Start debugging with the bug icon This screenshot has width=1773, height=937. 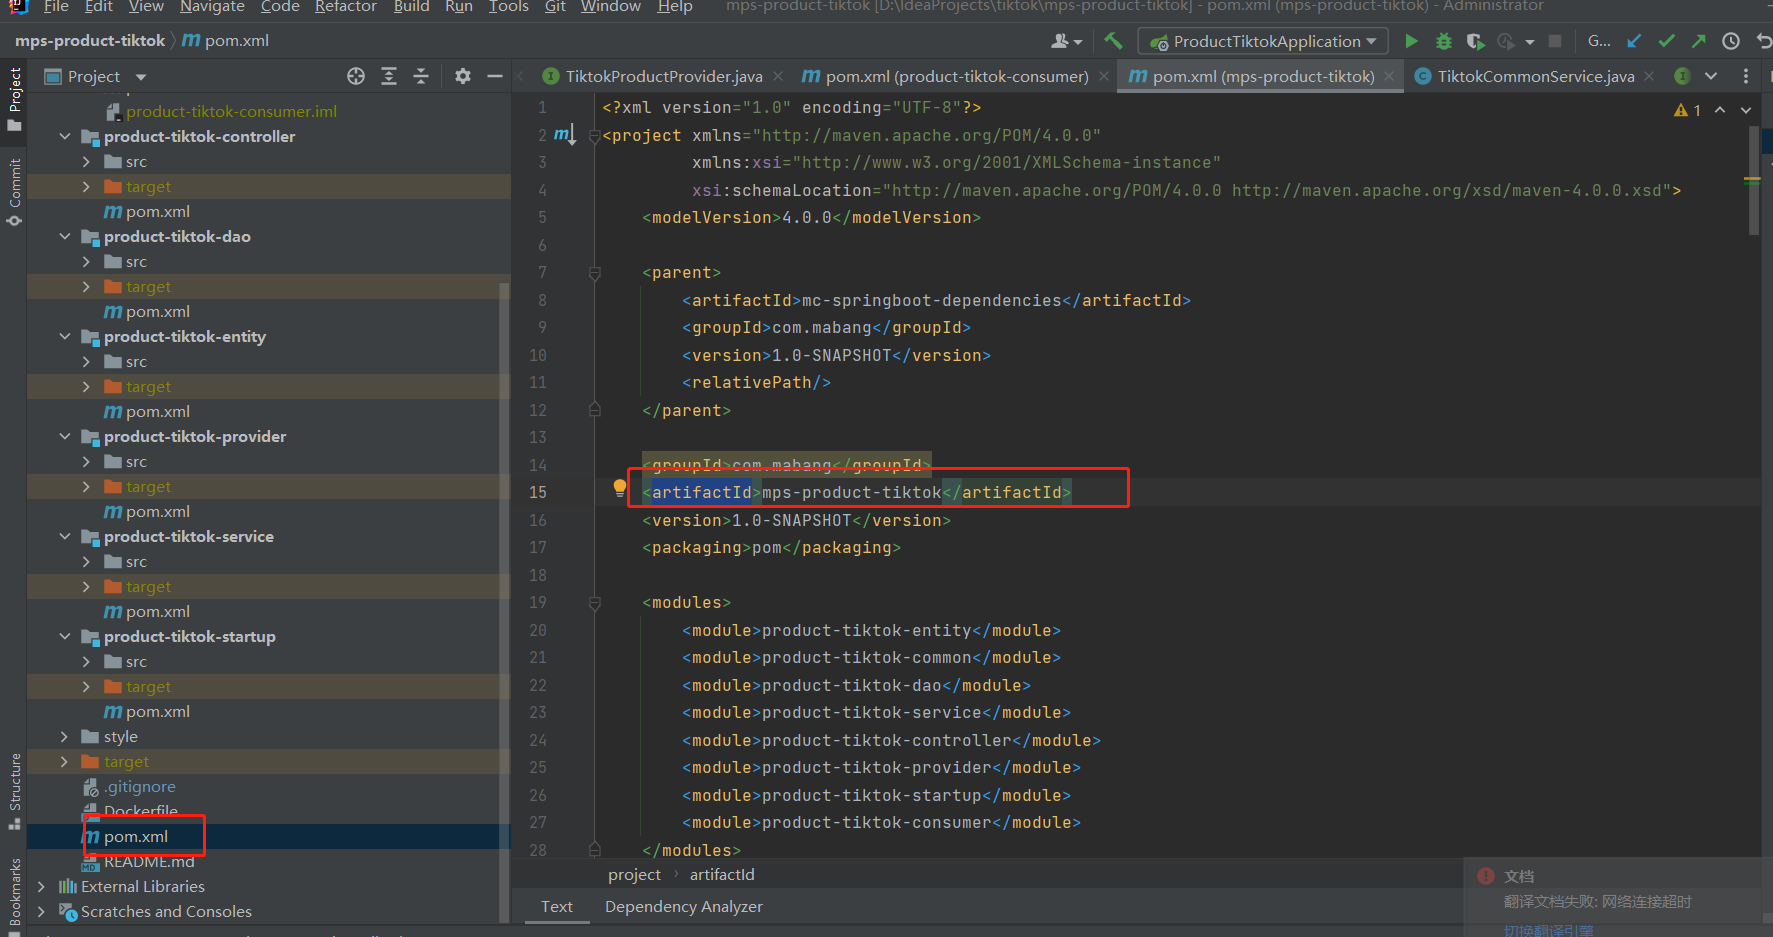click(1443, 41)
